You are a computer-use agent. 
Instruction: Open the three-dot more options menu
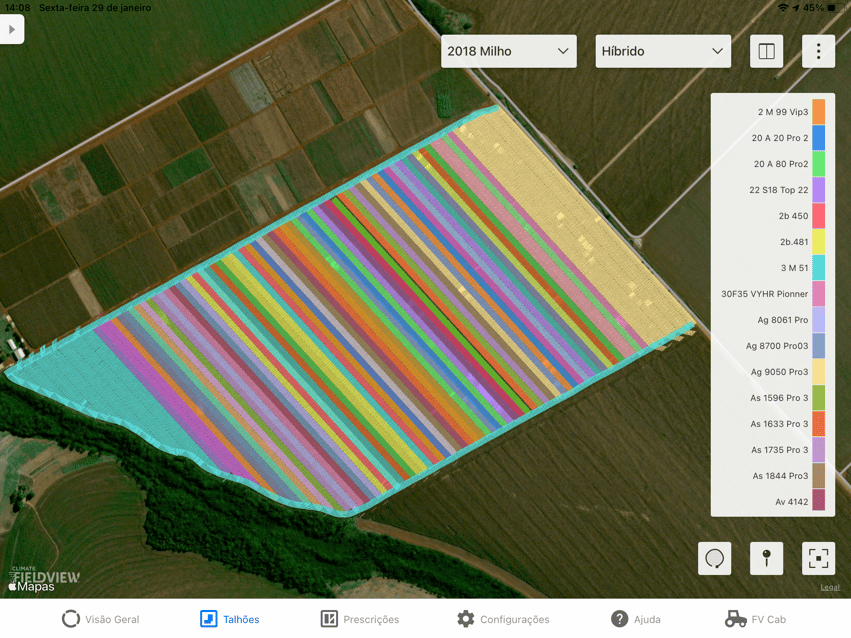coord(818,51)
